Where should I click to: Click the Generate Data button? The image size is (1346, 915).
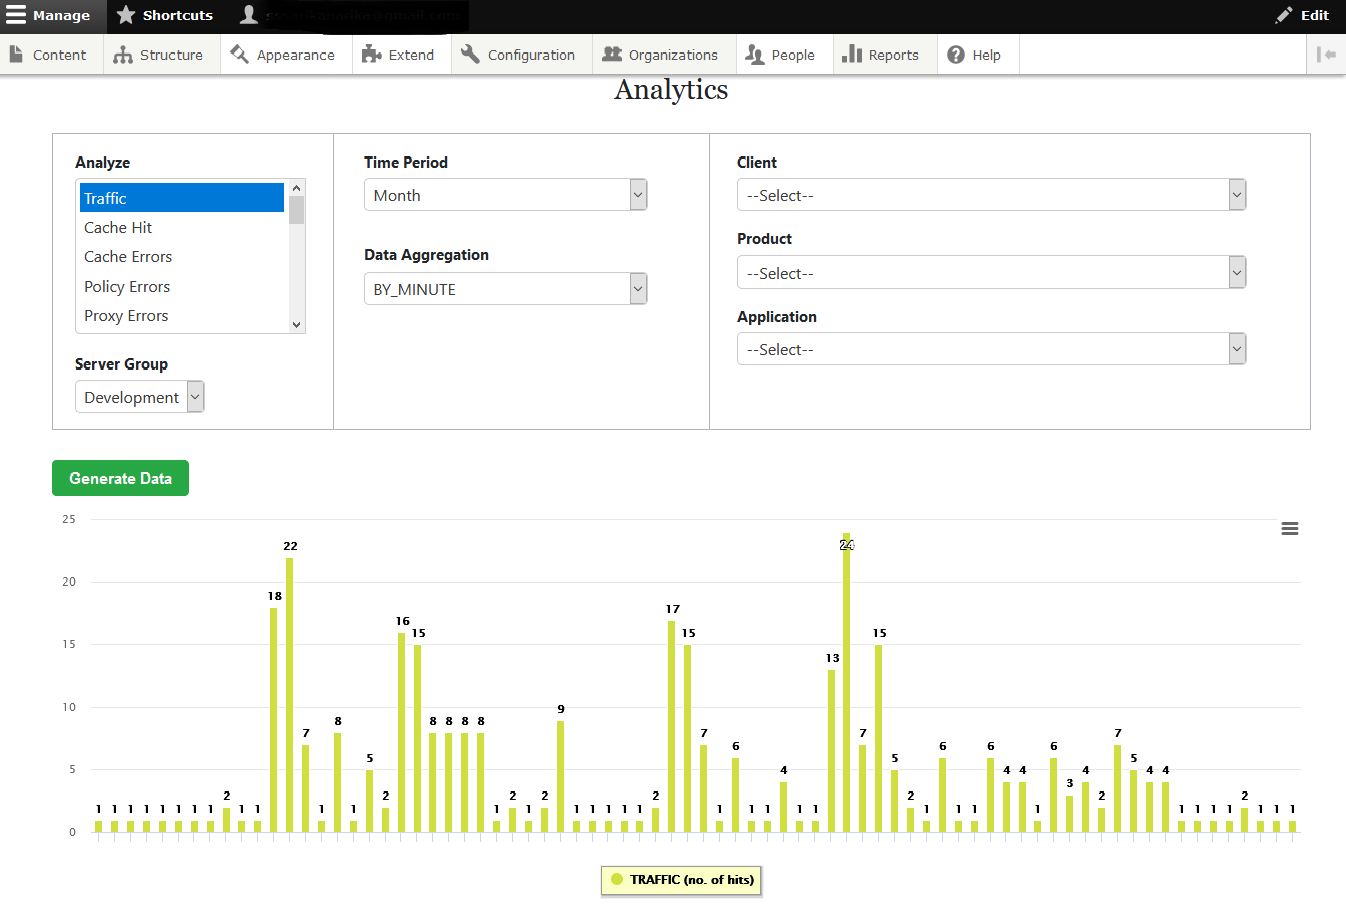pos(120,478)
